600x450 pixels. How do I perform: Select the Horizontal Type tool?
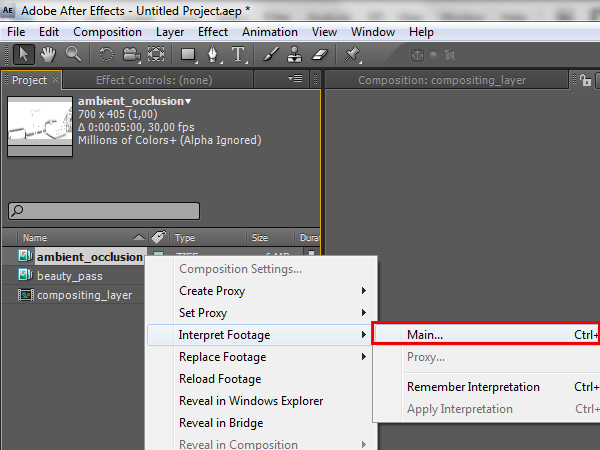coord(239,54)
